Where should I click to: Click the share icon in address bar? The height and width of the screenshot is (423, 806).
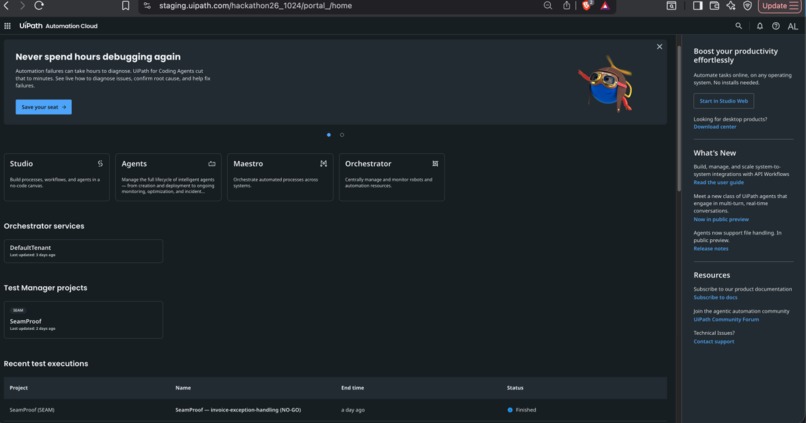[x=566, y=6]
